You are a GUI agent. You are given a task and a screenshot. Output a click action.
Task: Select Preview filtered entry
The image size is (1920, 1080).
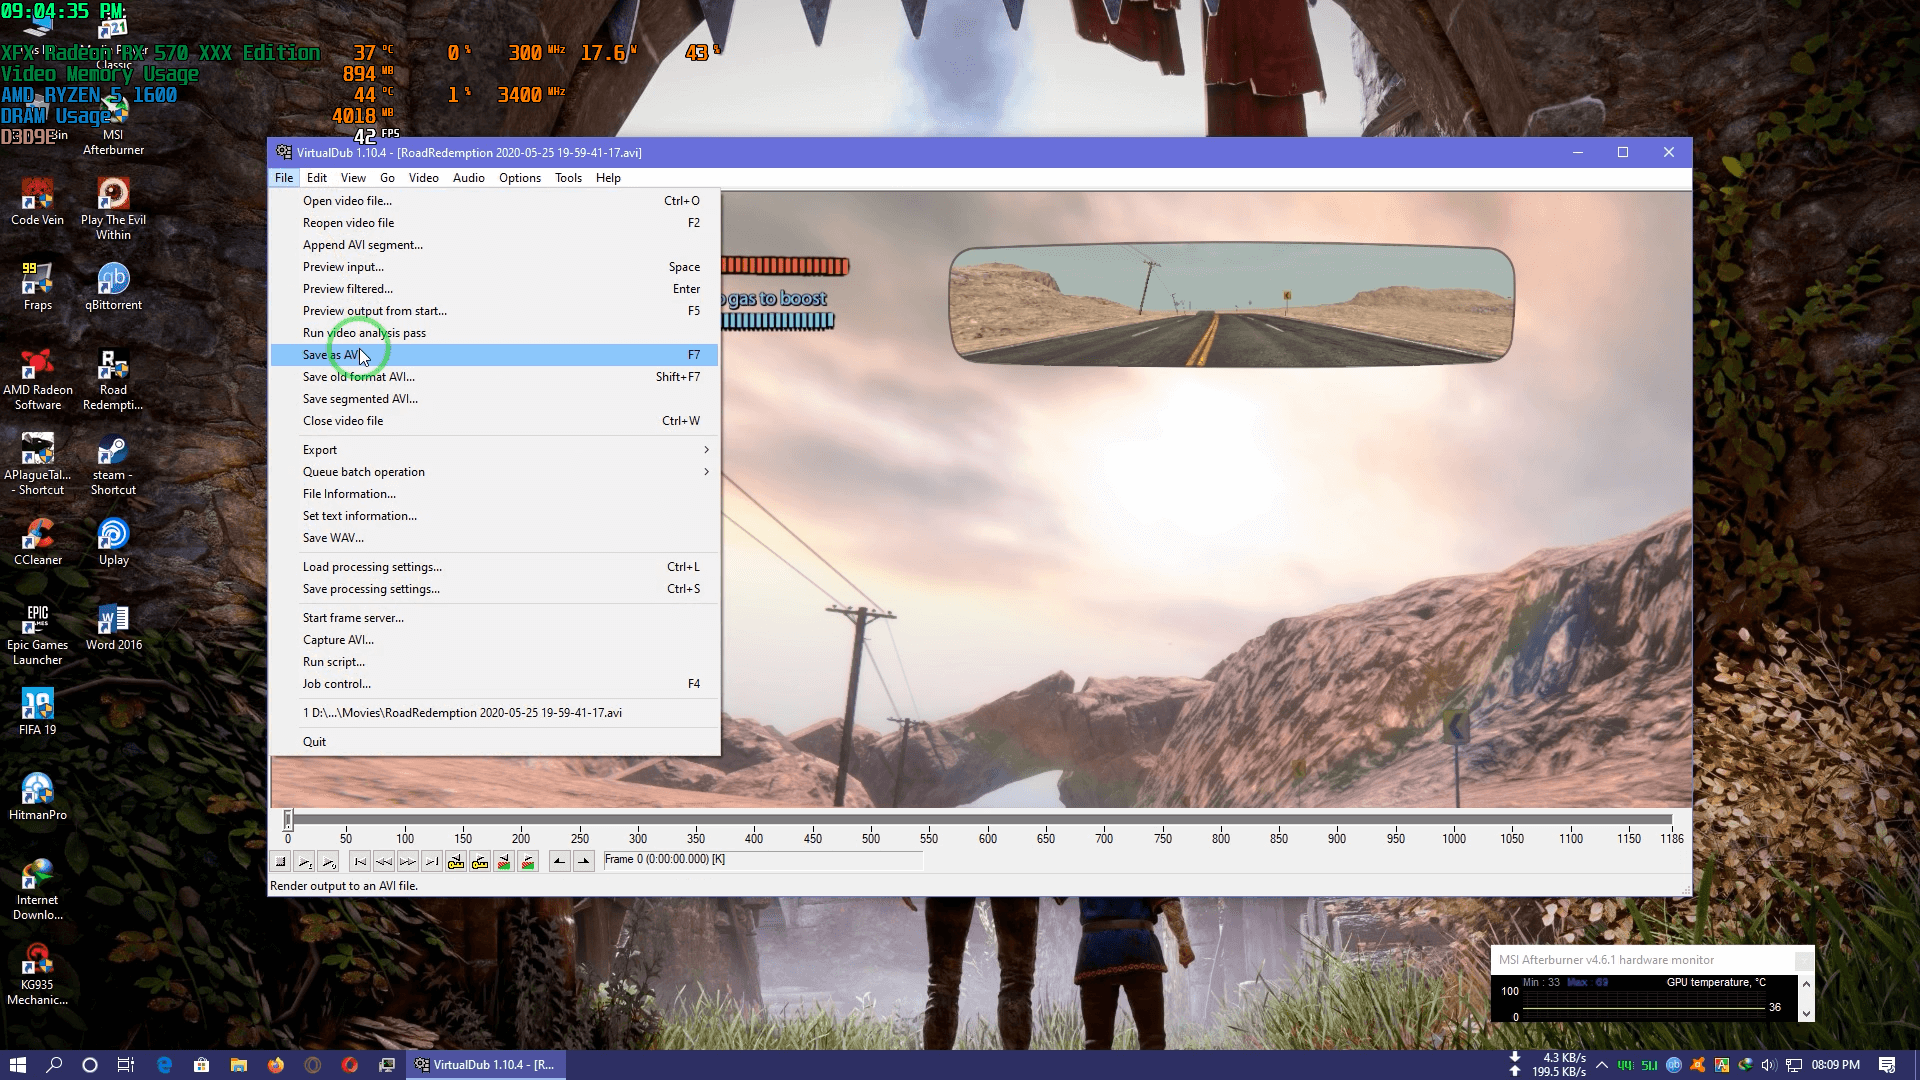tap(494, 289)
